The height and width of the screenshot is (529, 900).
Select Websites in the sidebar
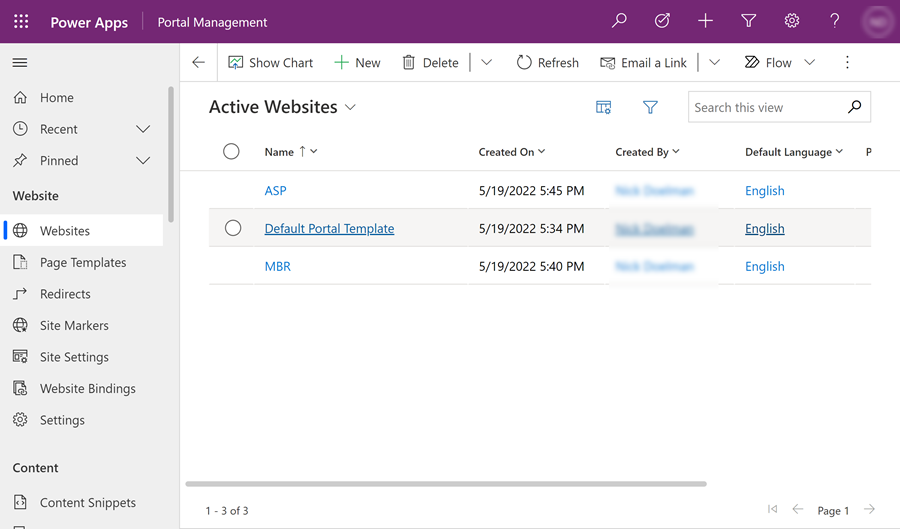coord(83,231)
